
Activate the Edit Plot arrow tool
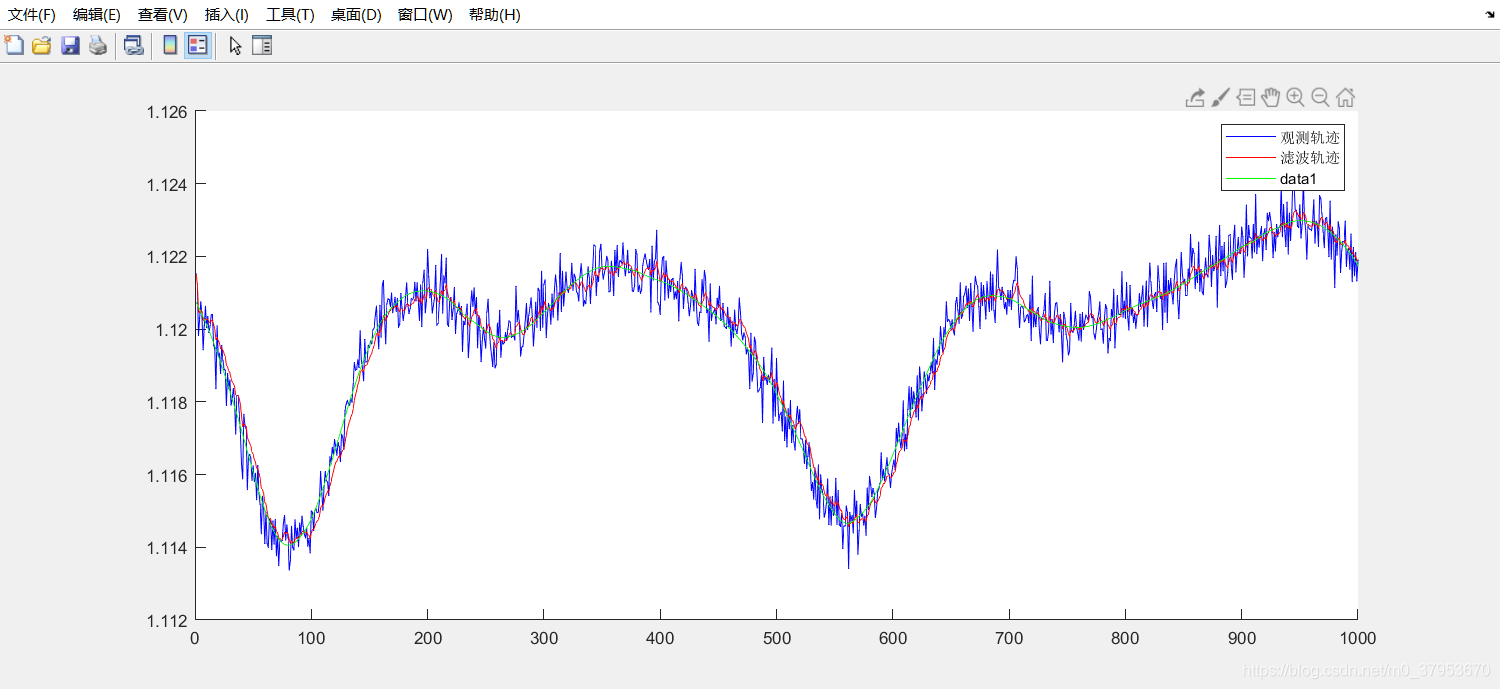[x=235, y=45]
